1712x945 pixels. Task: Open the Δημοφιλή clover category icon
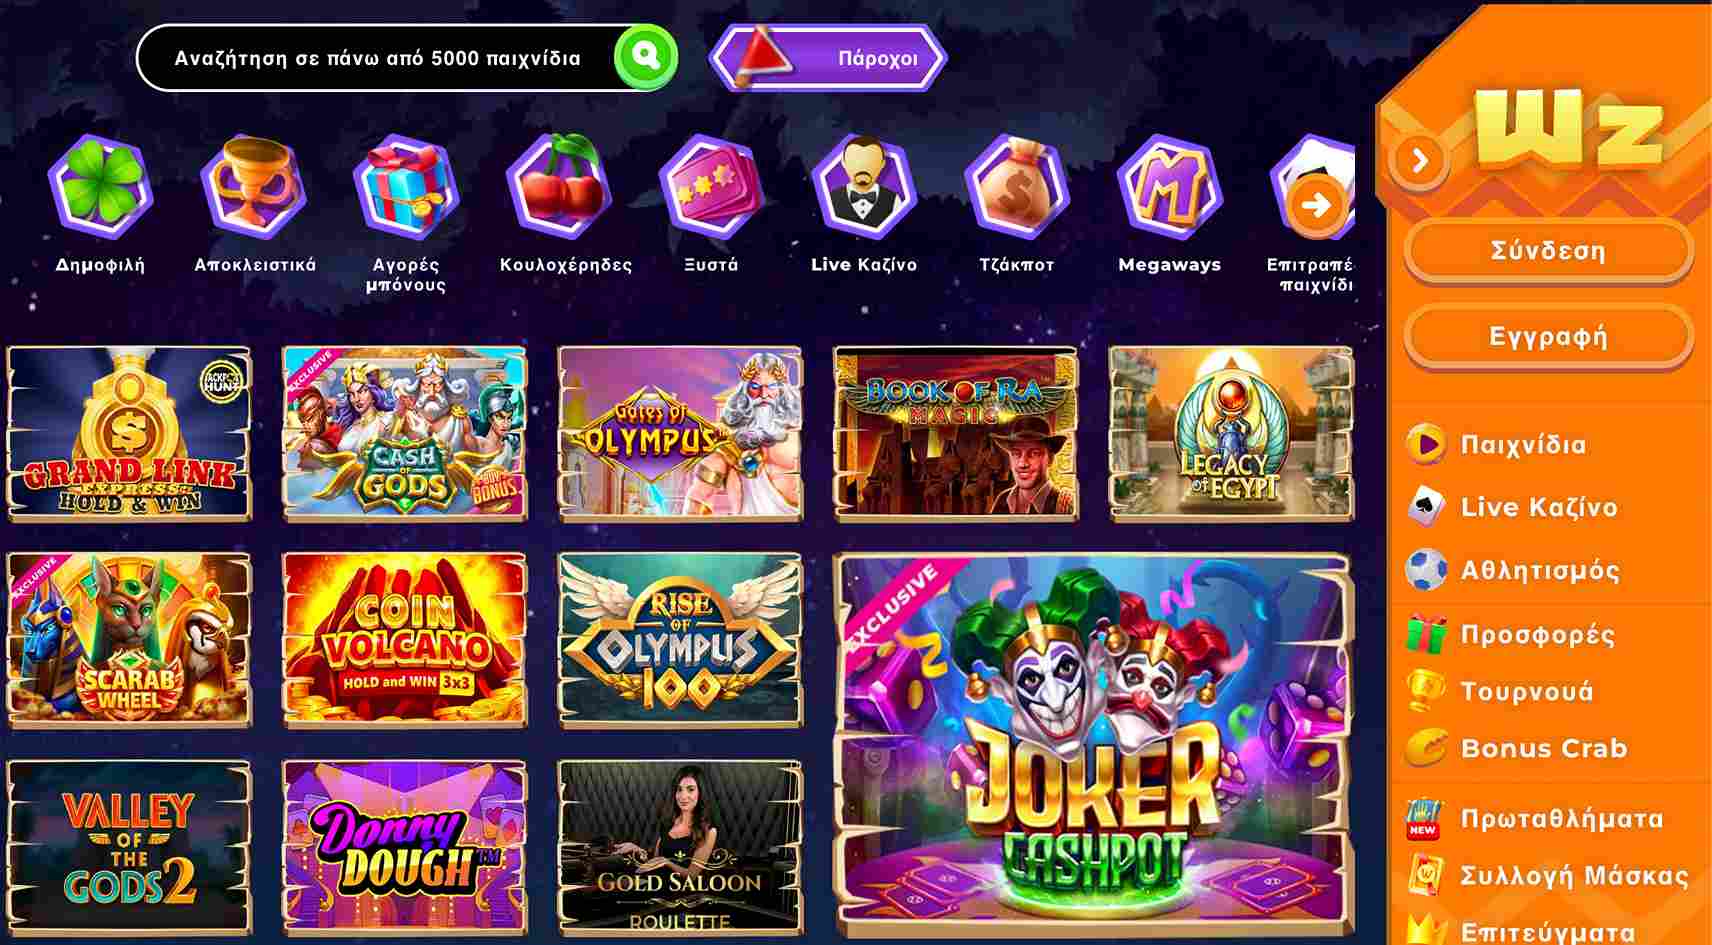[x=100, y=187]
